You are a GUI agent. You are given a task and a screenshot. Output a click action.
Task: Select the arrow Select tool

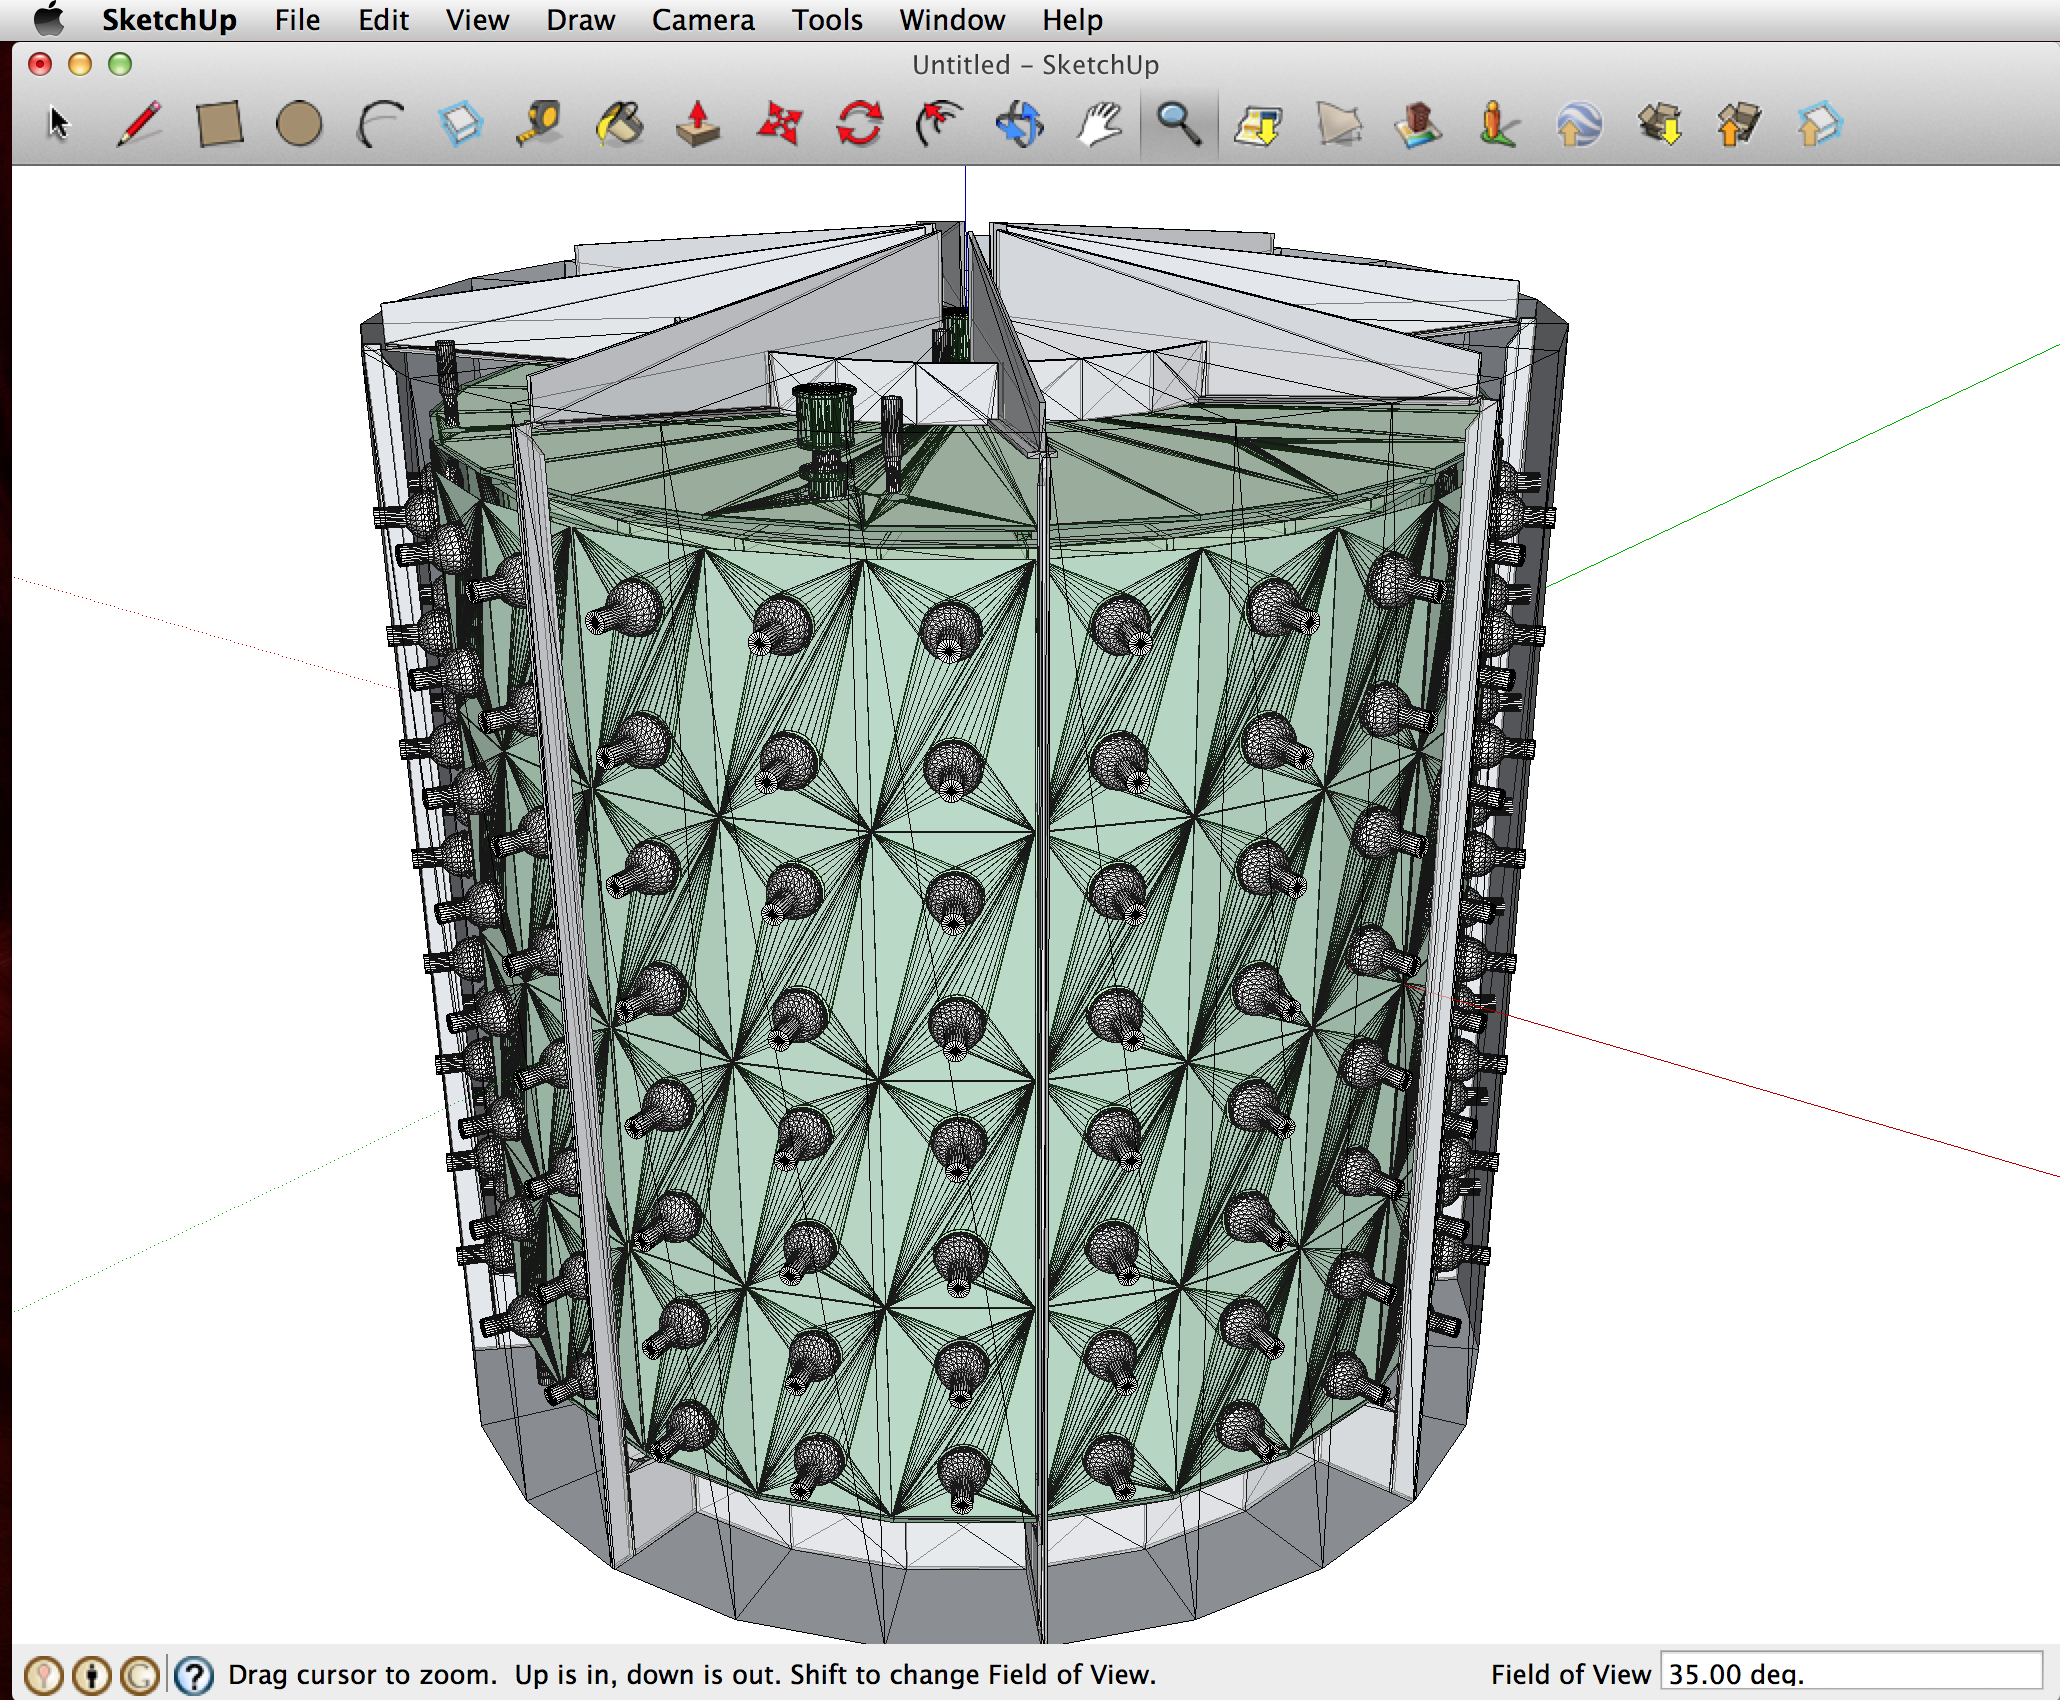59,124
